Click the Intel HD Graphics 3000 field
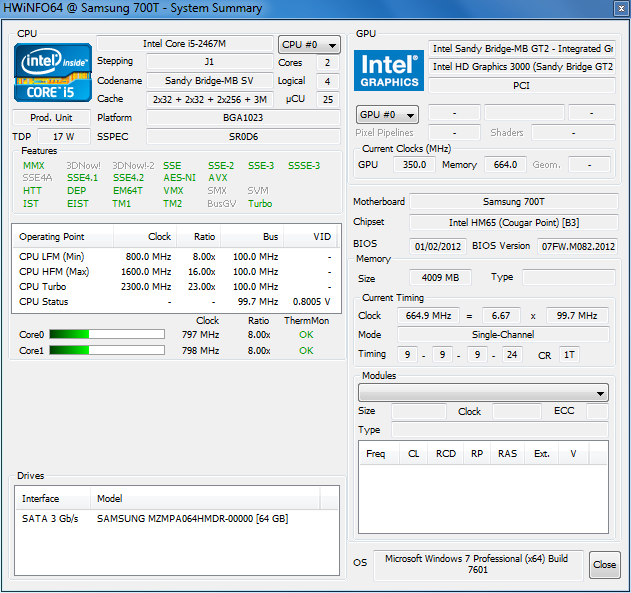Viewport: 631px width, 593px height. (522, 67)
